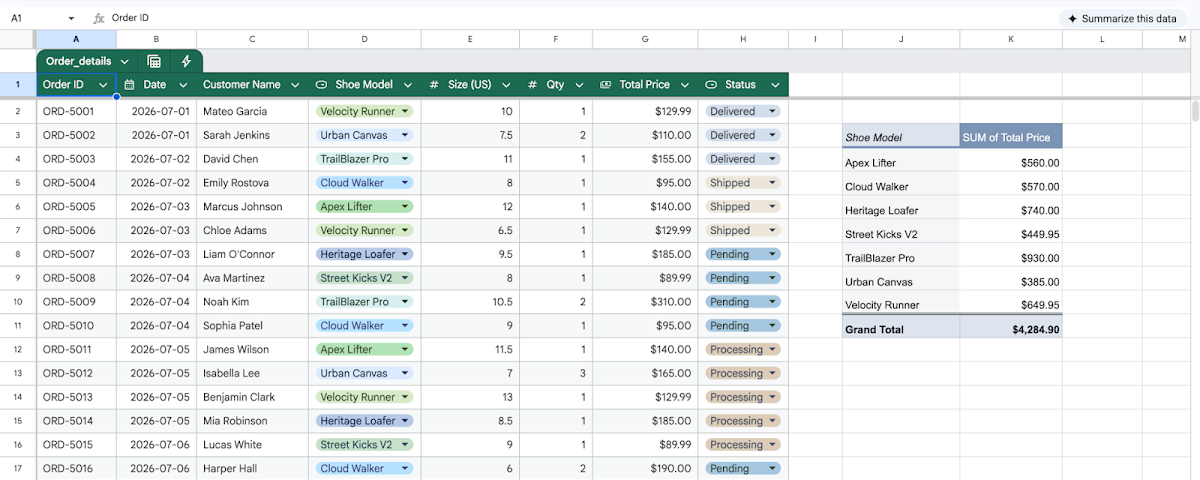Click the calendar icon in Date header
Image resolution: width=1200 pixels, height=480 pixels.
pyautogui.click(x=129, y=85)
